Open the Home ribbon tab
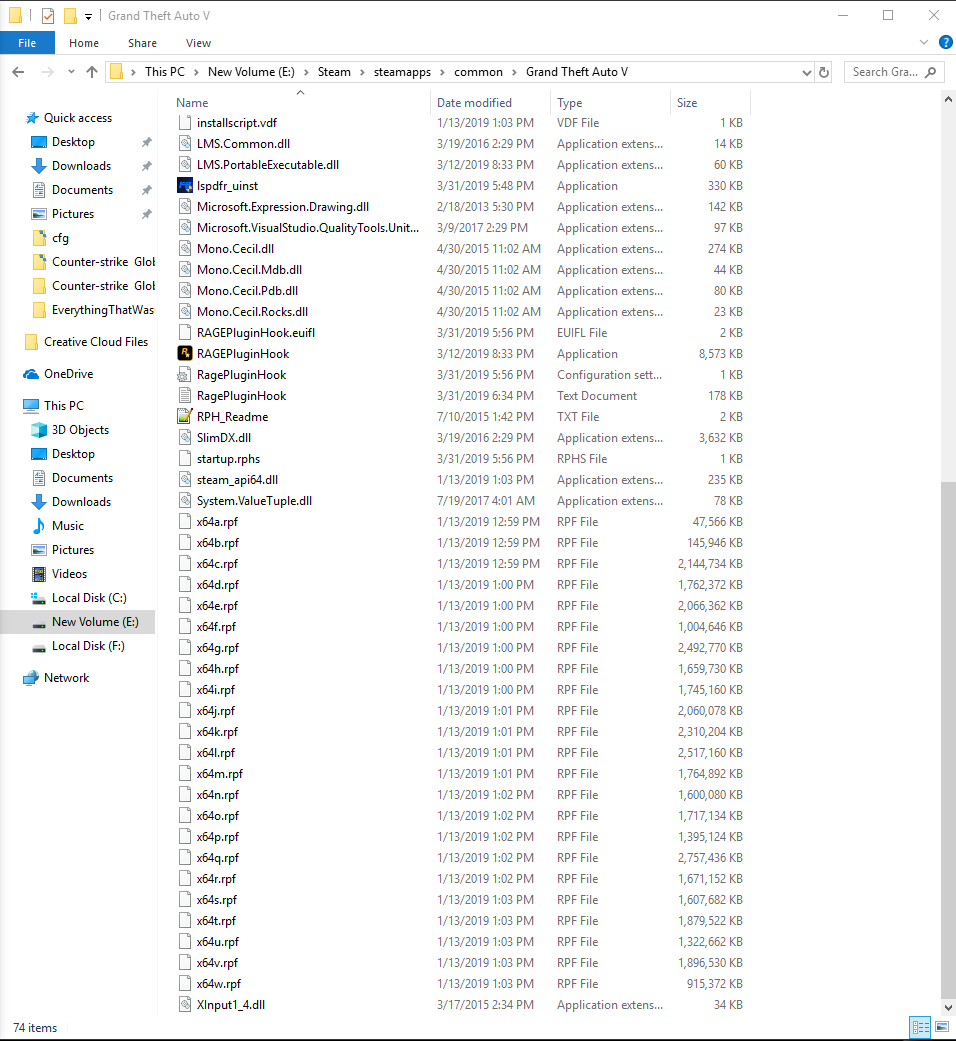 pyautogui.click(x=84, y=43)
